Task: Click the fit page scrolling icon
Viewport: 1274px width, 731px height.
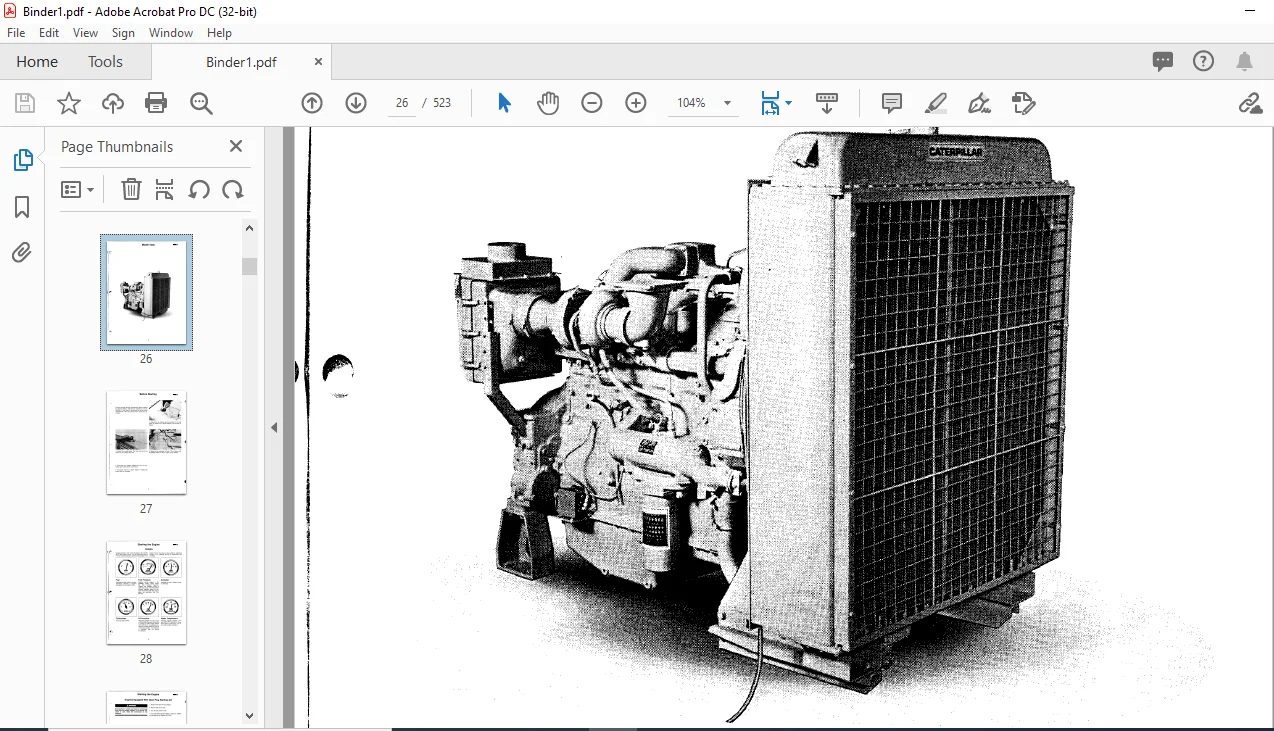Action: pyautogui.click(x=770, y=103)
